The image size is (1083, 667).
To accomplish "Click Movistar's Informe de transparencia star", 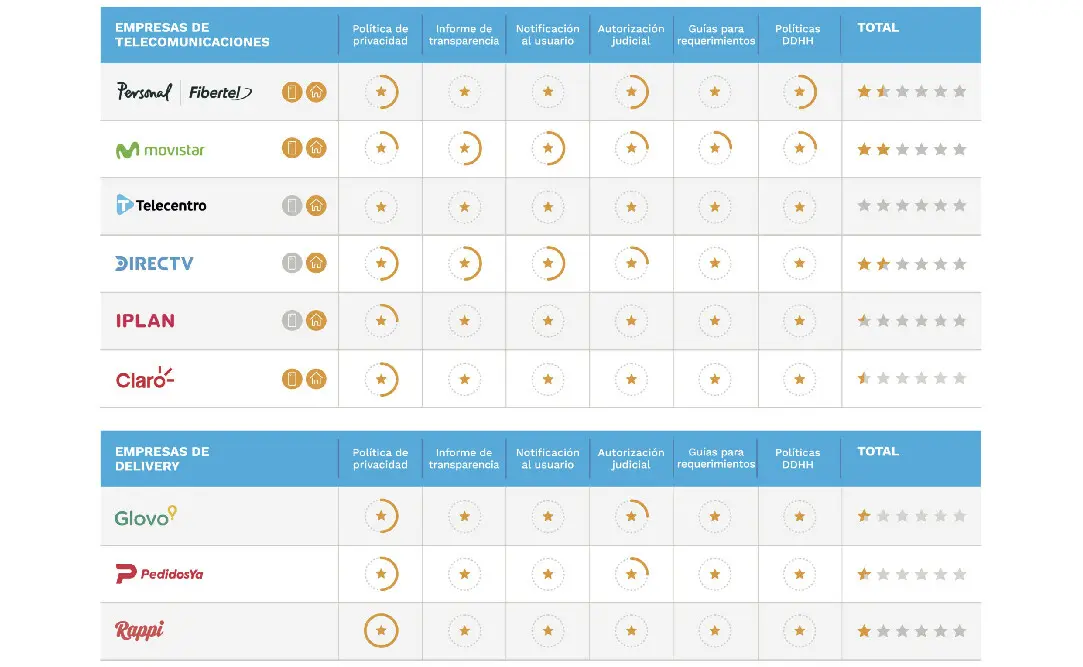I will [465, 148].
